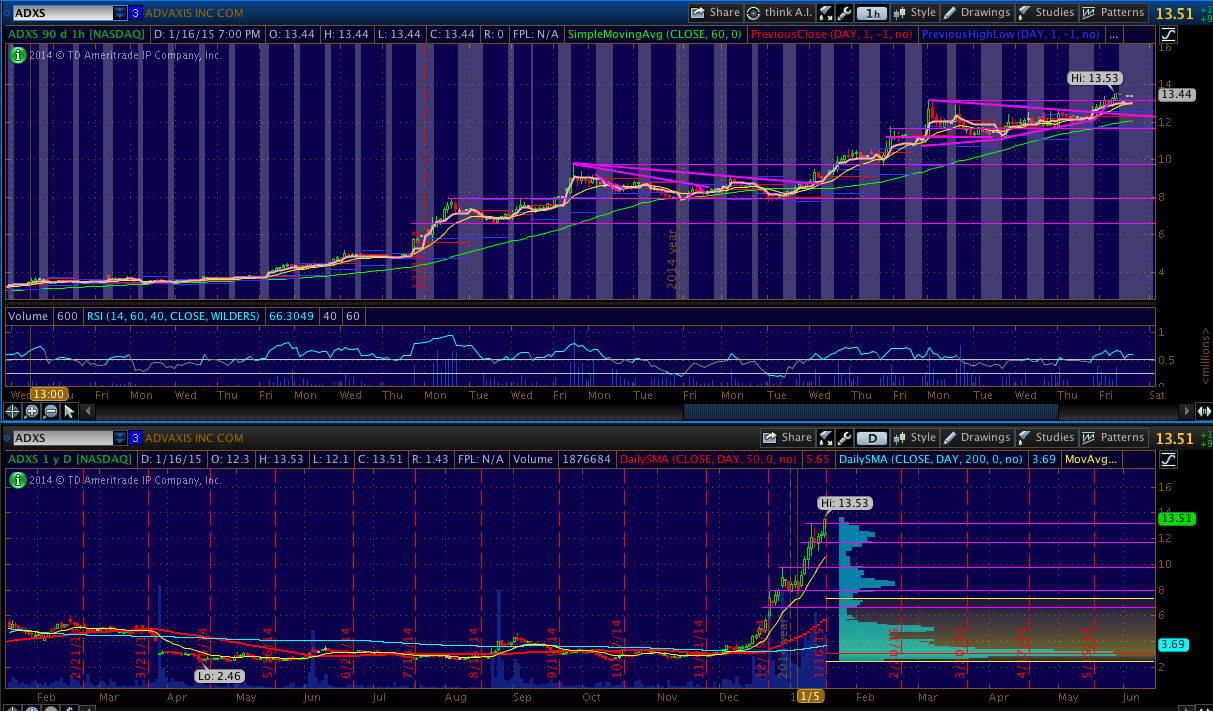Screen dimensions: 1213x711
Task: Click the wrench settings icon in top chart
Action: point(845,13)
